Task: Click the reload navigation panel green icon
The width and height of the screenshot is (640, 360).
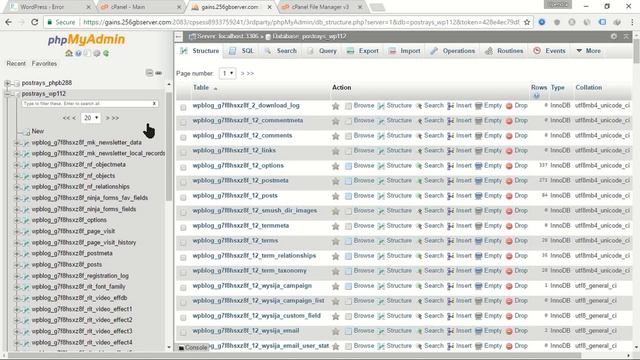Action: (x=106, y=53)
